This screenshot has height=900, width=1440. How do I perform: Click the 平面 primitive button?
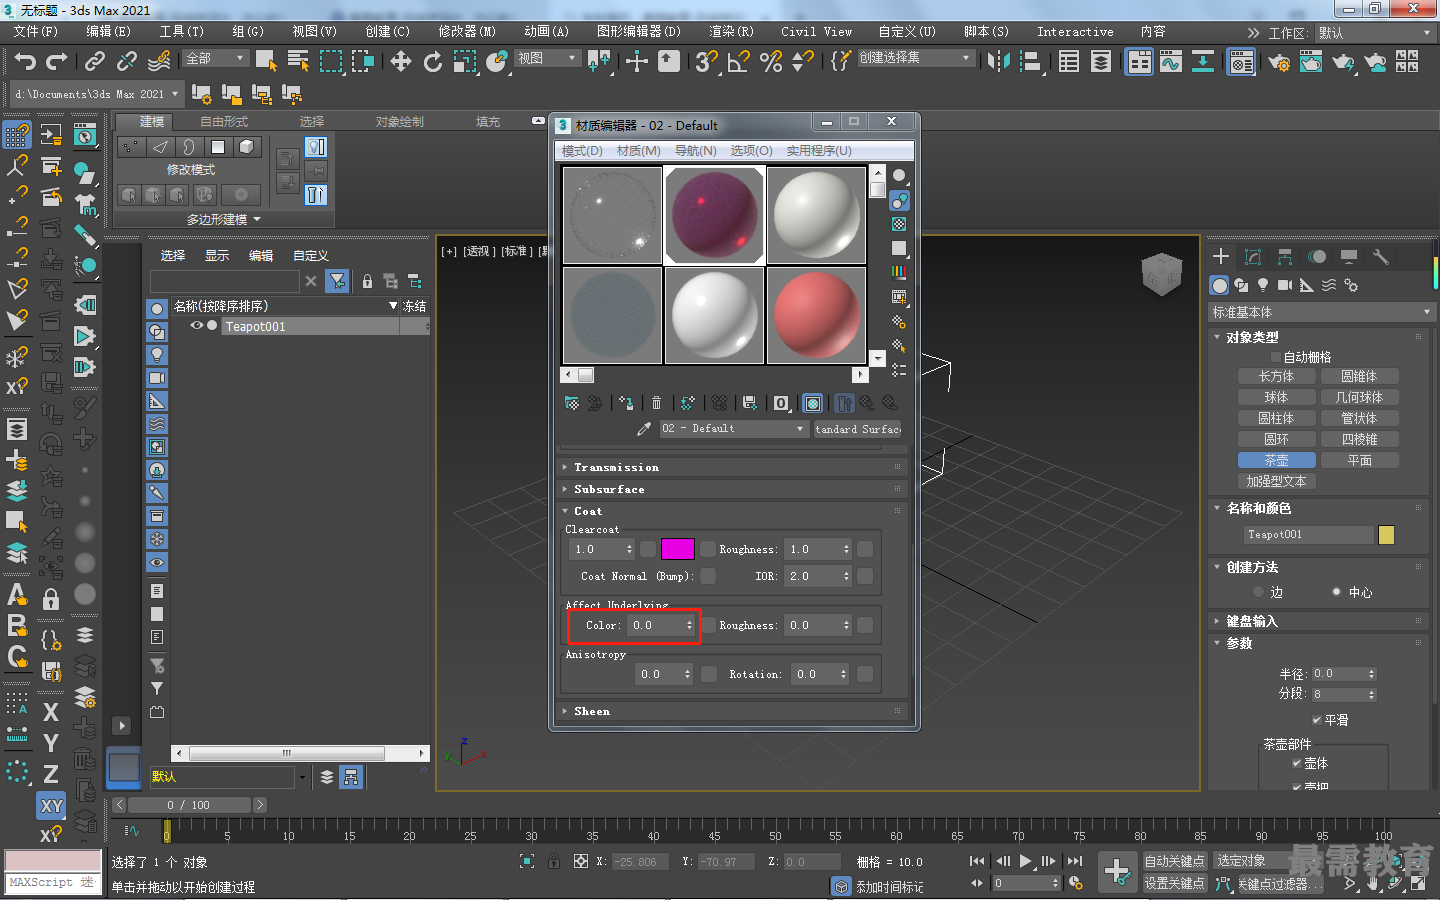point(1359,461)
